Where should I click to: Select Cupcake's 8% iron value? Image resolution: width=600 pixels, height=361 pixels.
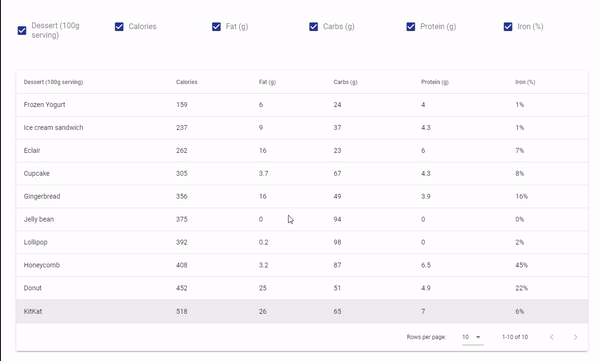tap(519, 173)
